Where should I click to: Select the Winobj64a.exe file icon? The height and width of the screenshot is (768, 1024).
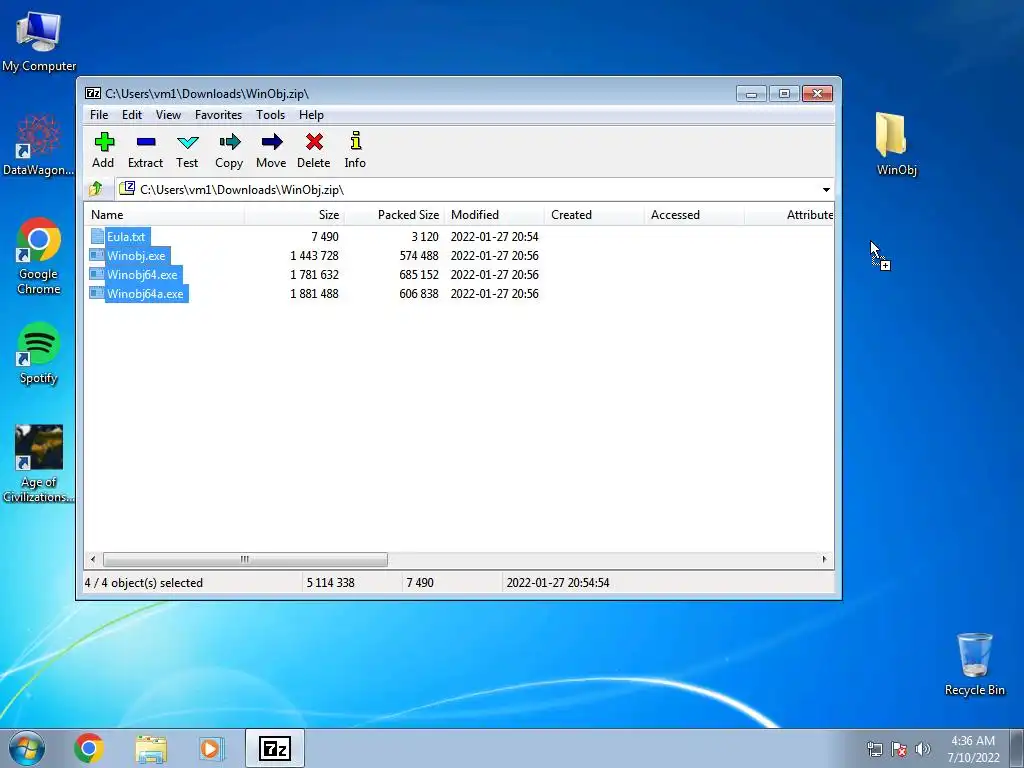point(97,293)
